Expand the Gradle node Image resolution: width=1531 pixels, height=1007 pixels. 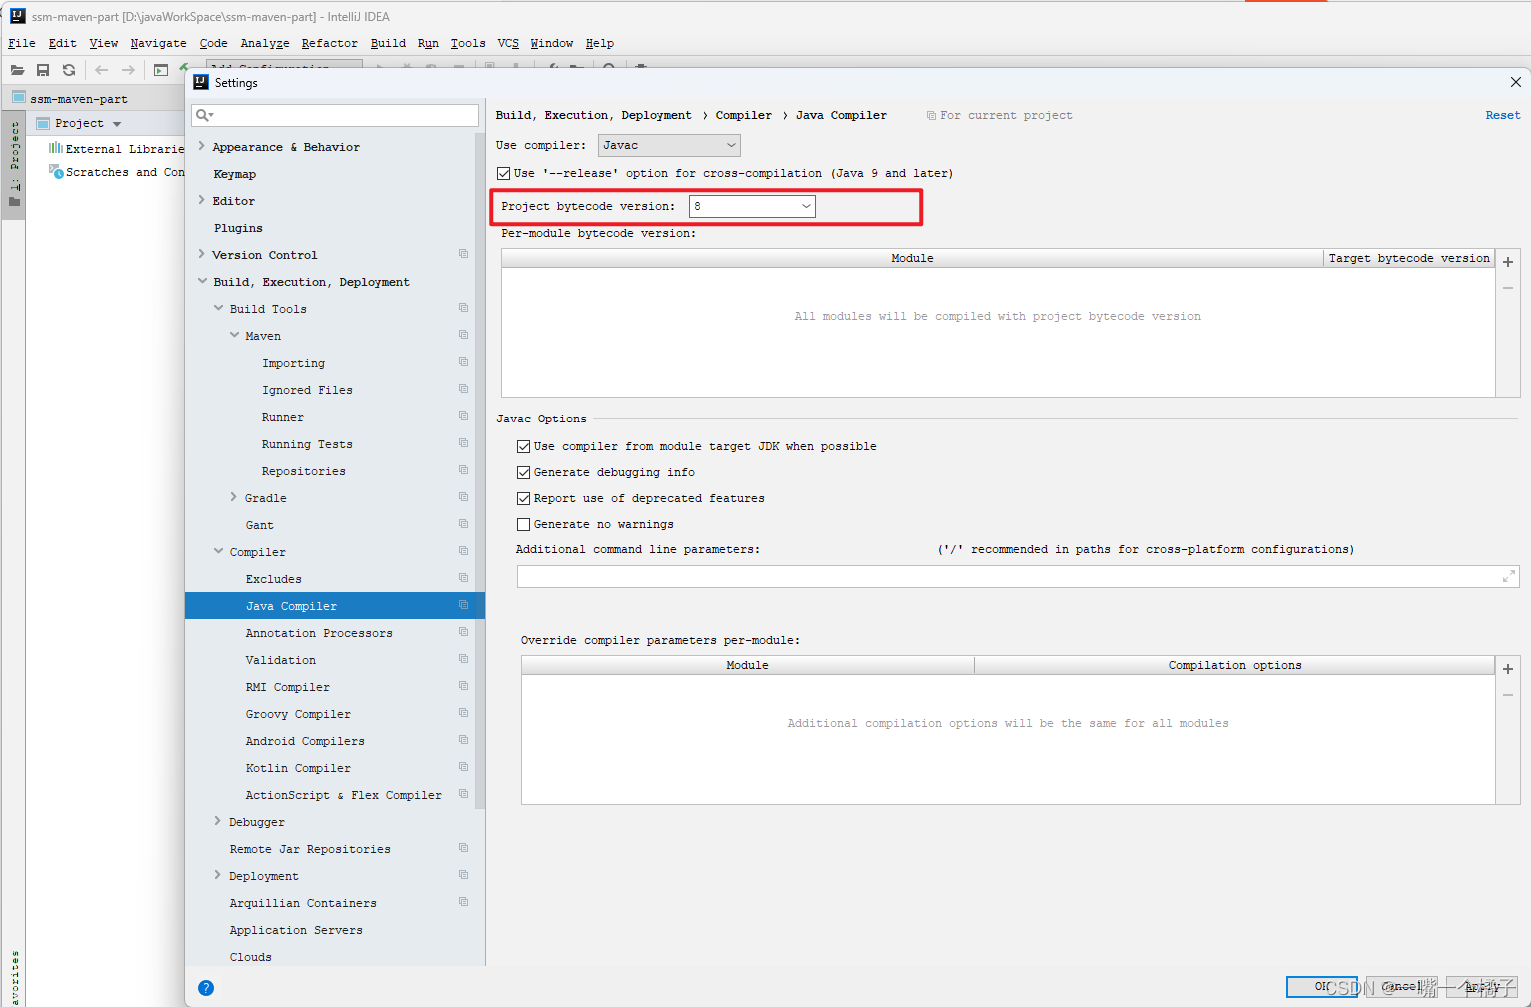[234, 497]
